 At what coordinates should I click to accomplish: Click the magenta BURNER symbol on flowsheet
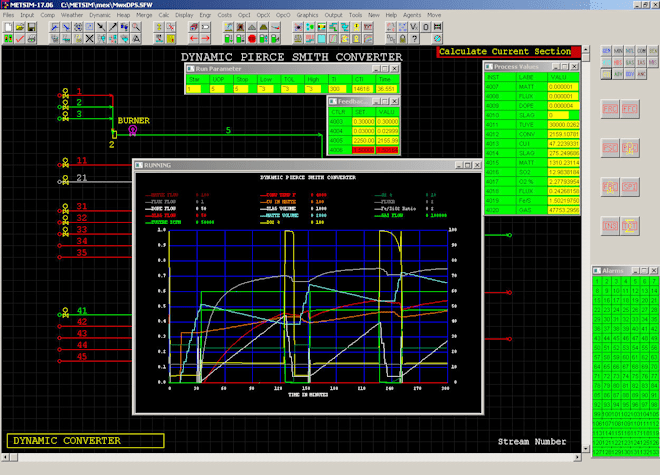click(133, 130)
